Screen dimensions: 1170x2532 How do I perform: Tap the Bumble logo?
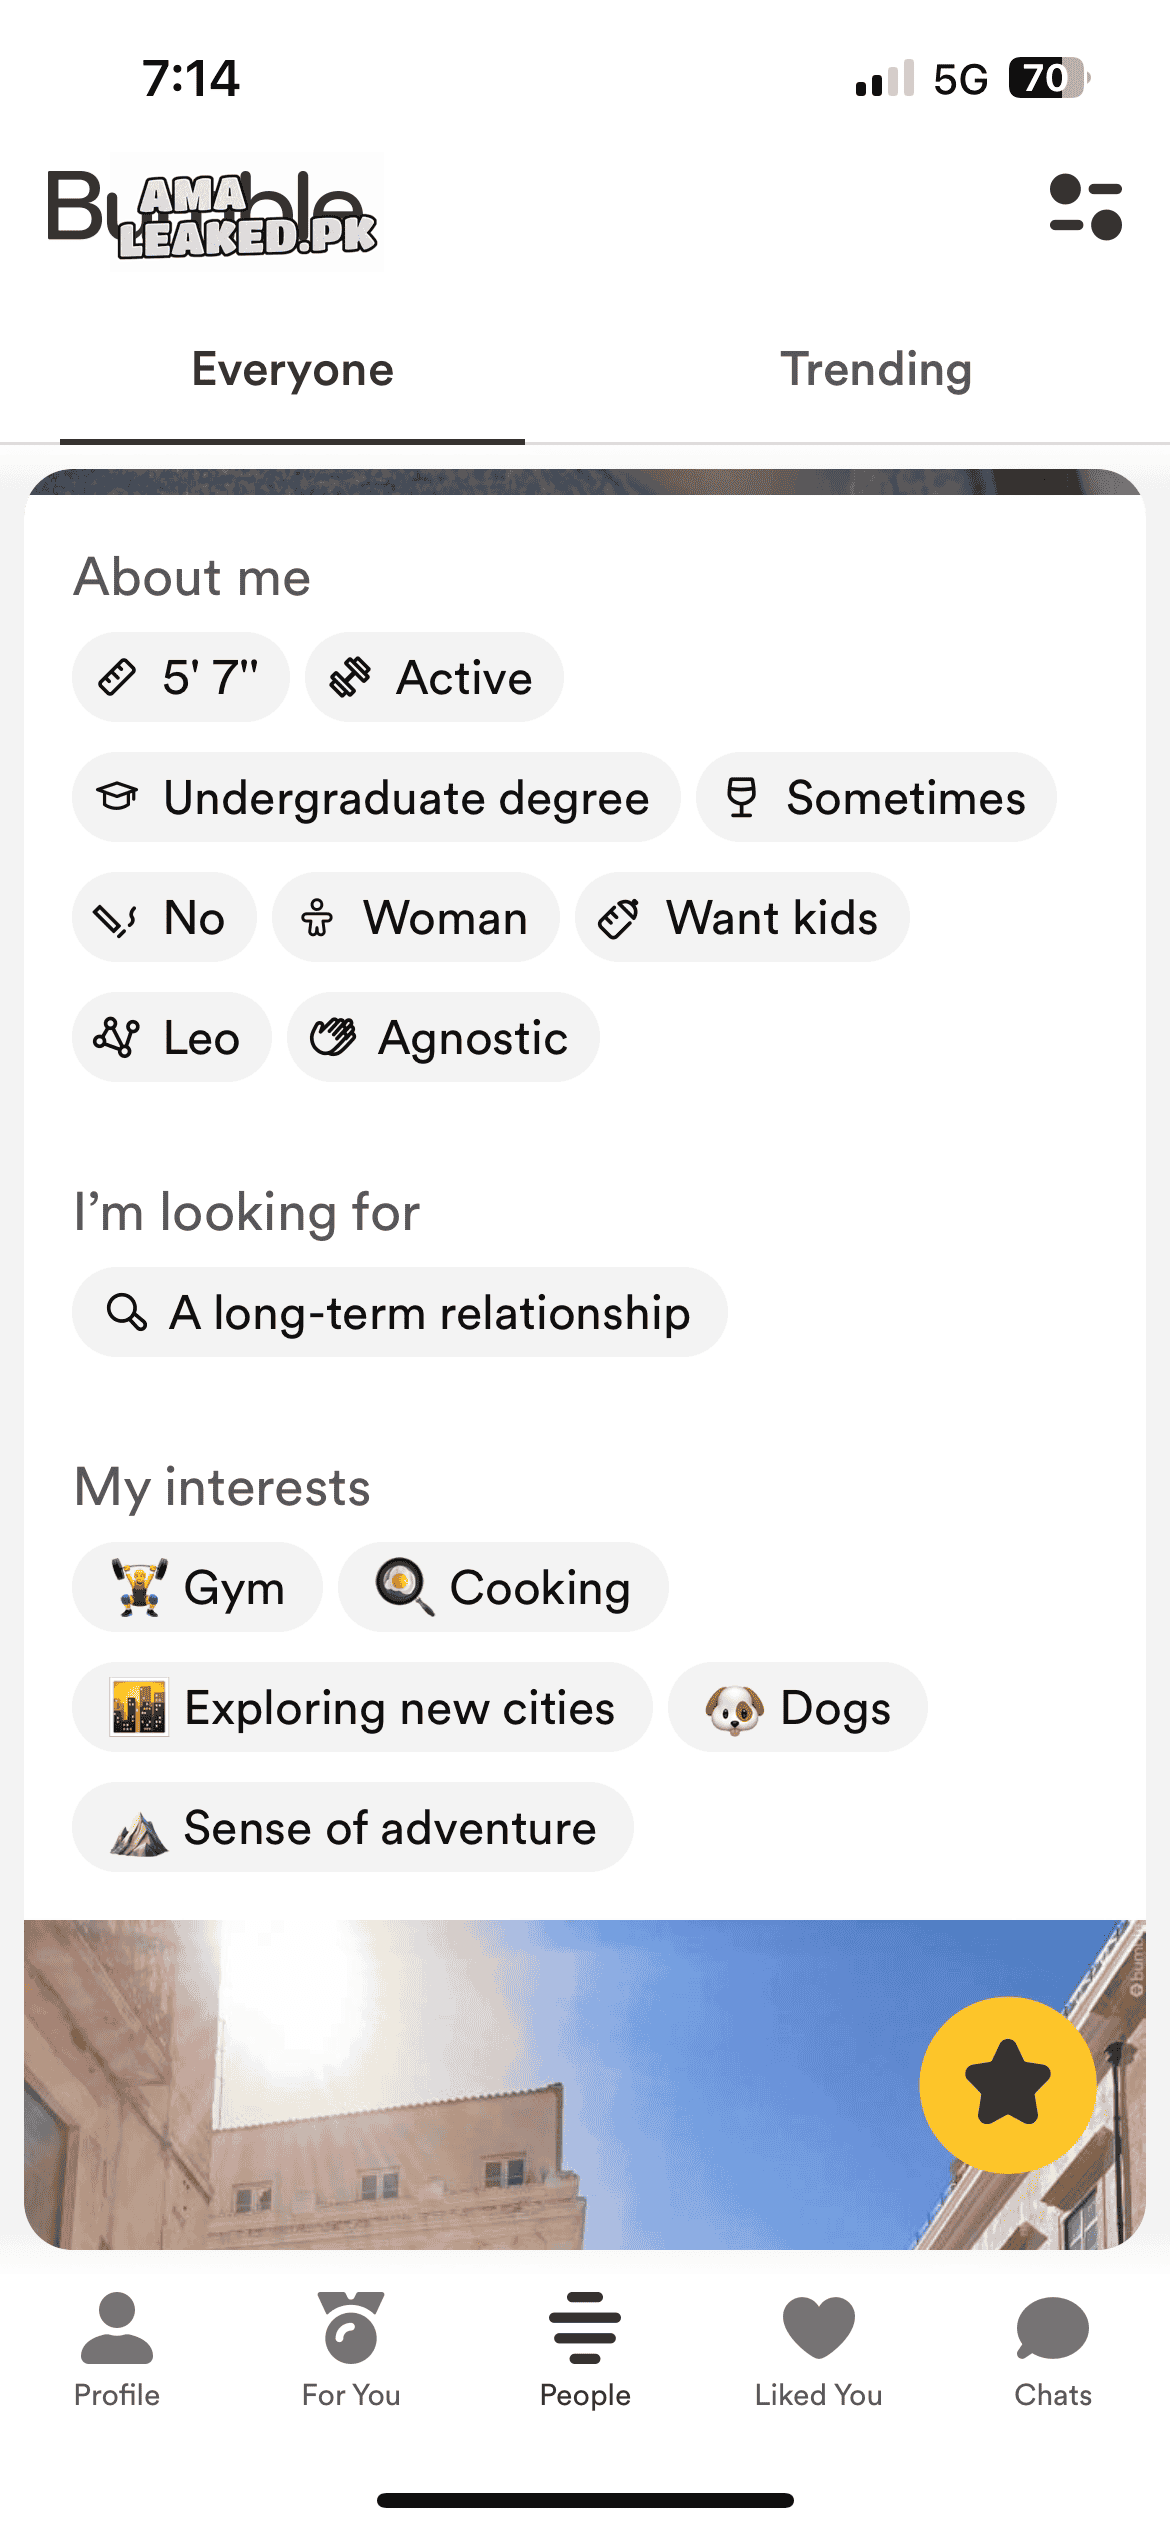click(x=210, y=209)
